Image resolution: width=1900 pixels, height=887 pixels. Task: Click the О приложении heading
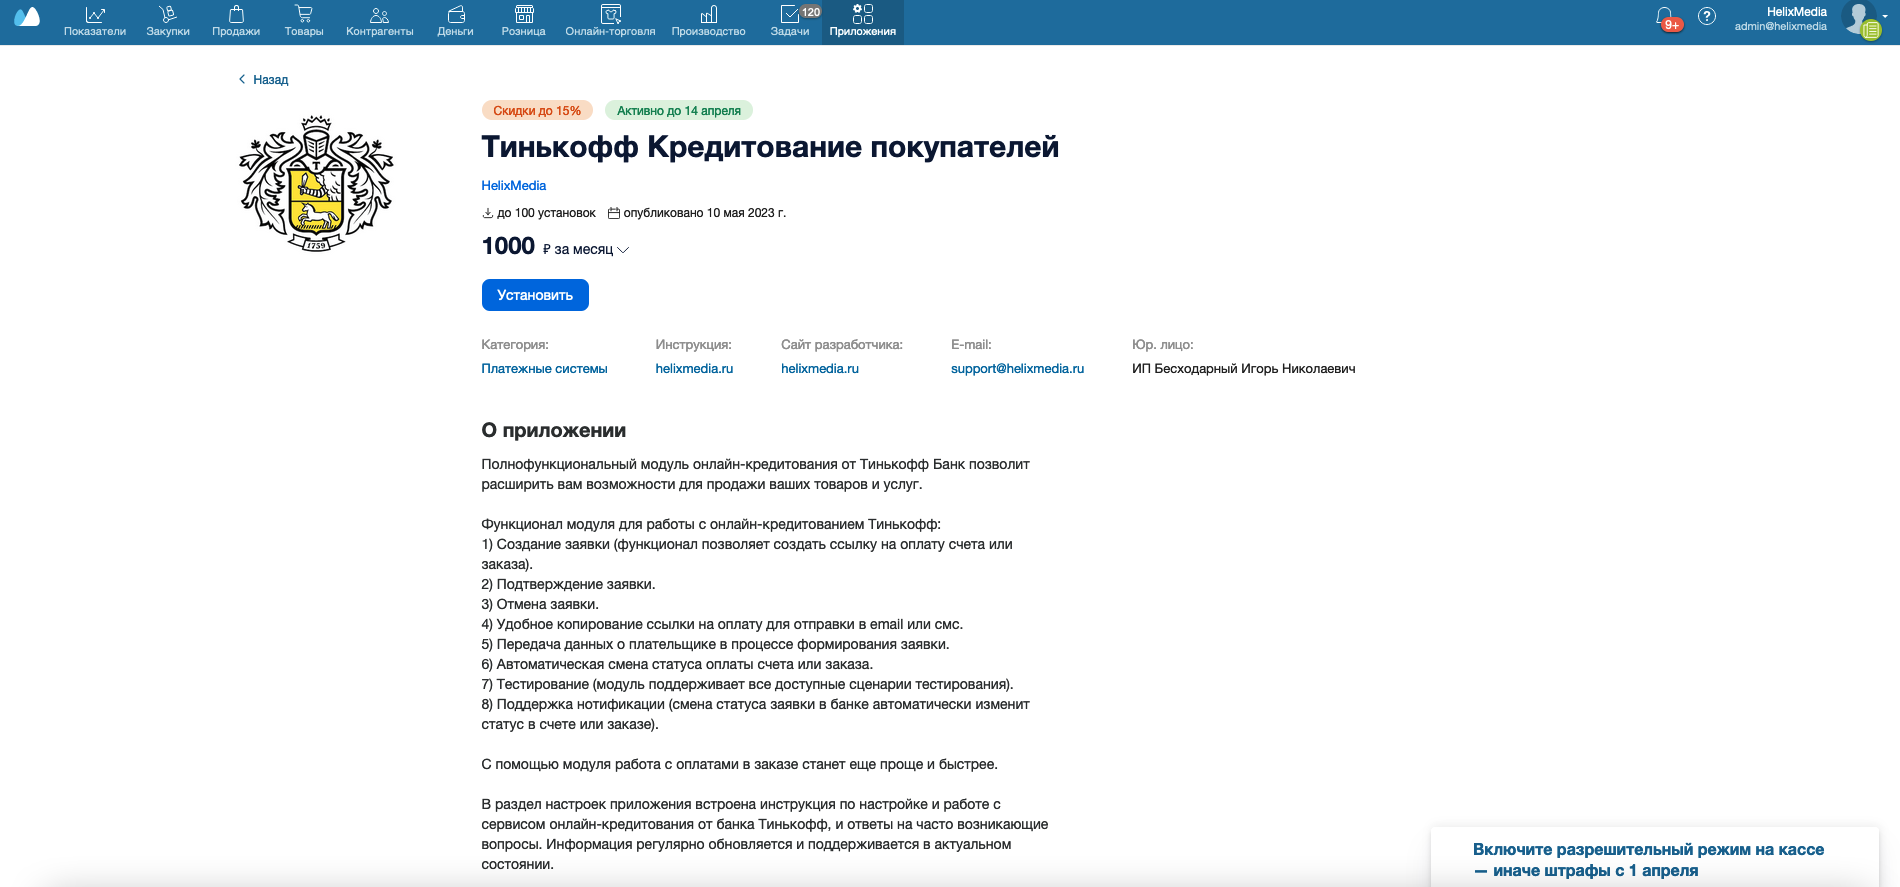[554, 431]
